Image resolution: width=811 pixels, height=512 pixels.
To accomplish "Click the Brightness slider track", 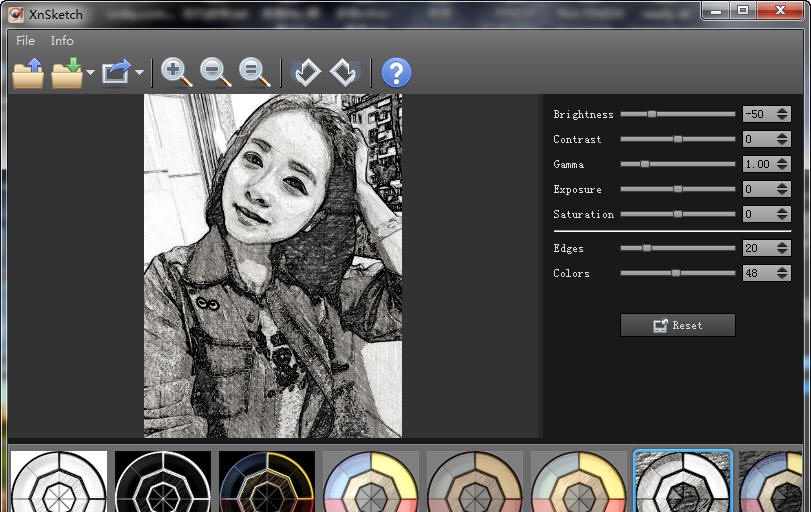I will pyautogui.click(x=690, y=114).
